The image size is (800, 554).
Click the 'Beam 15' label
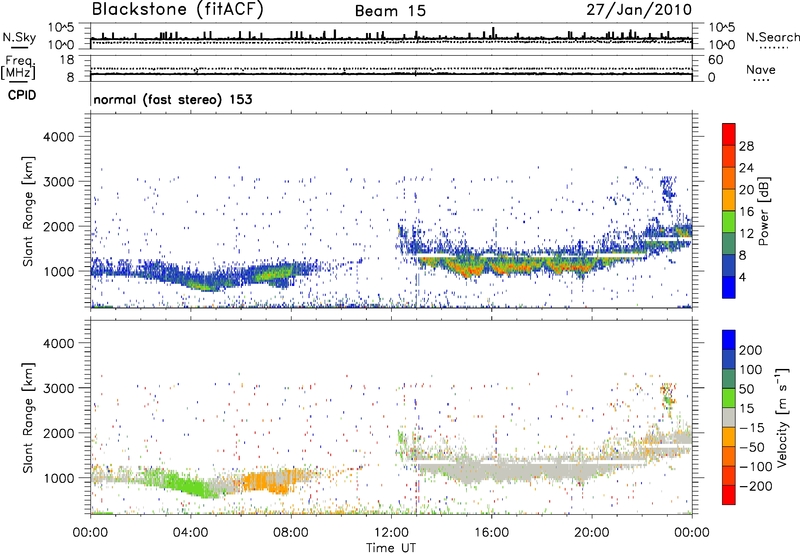[x=390, y=11]
